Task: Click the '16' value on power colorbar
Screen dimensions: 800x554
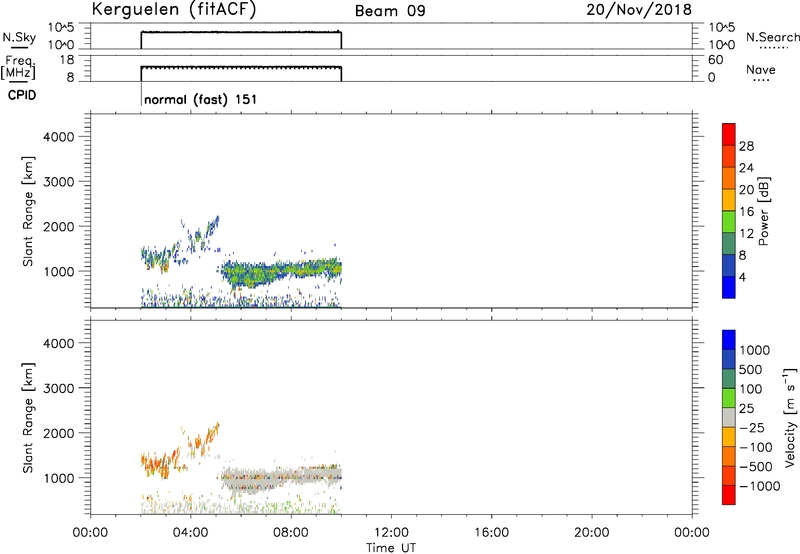Action: (746, 212)
